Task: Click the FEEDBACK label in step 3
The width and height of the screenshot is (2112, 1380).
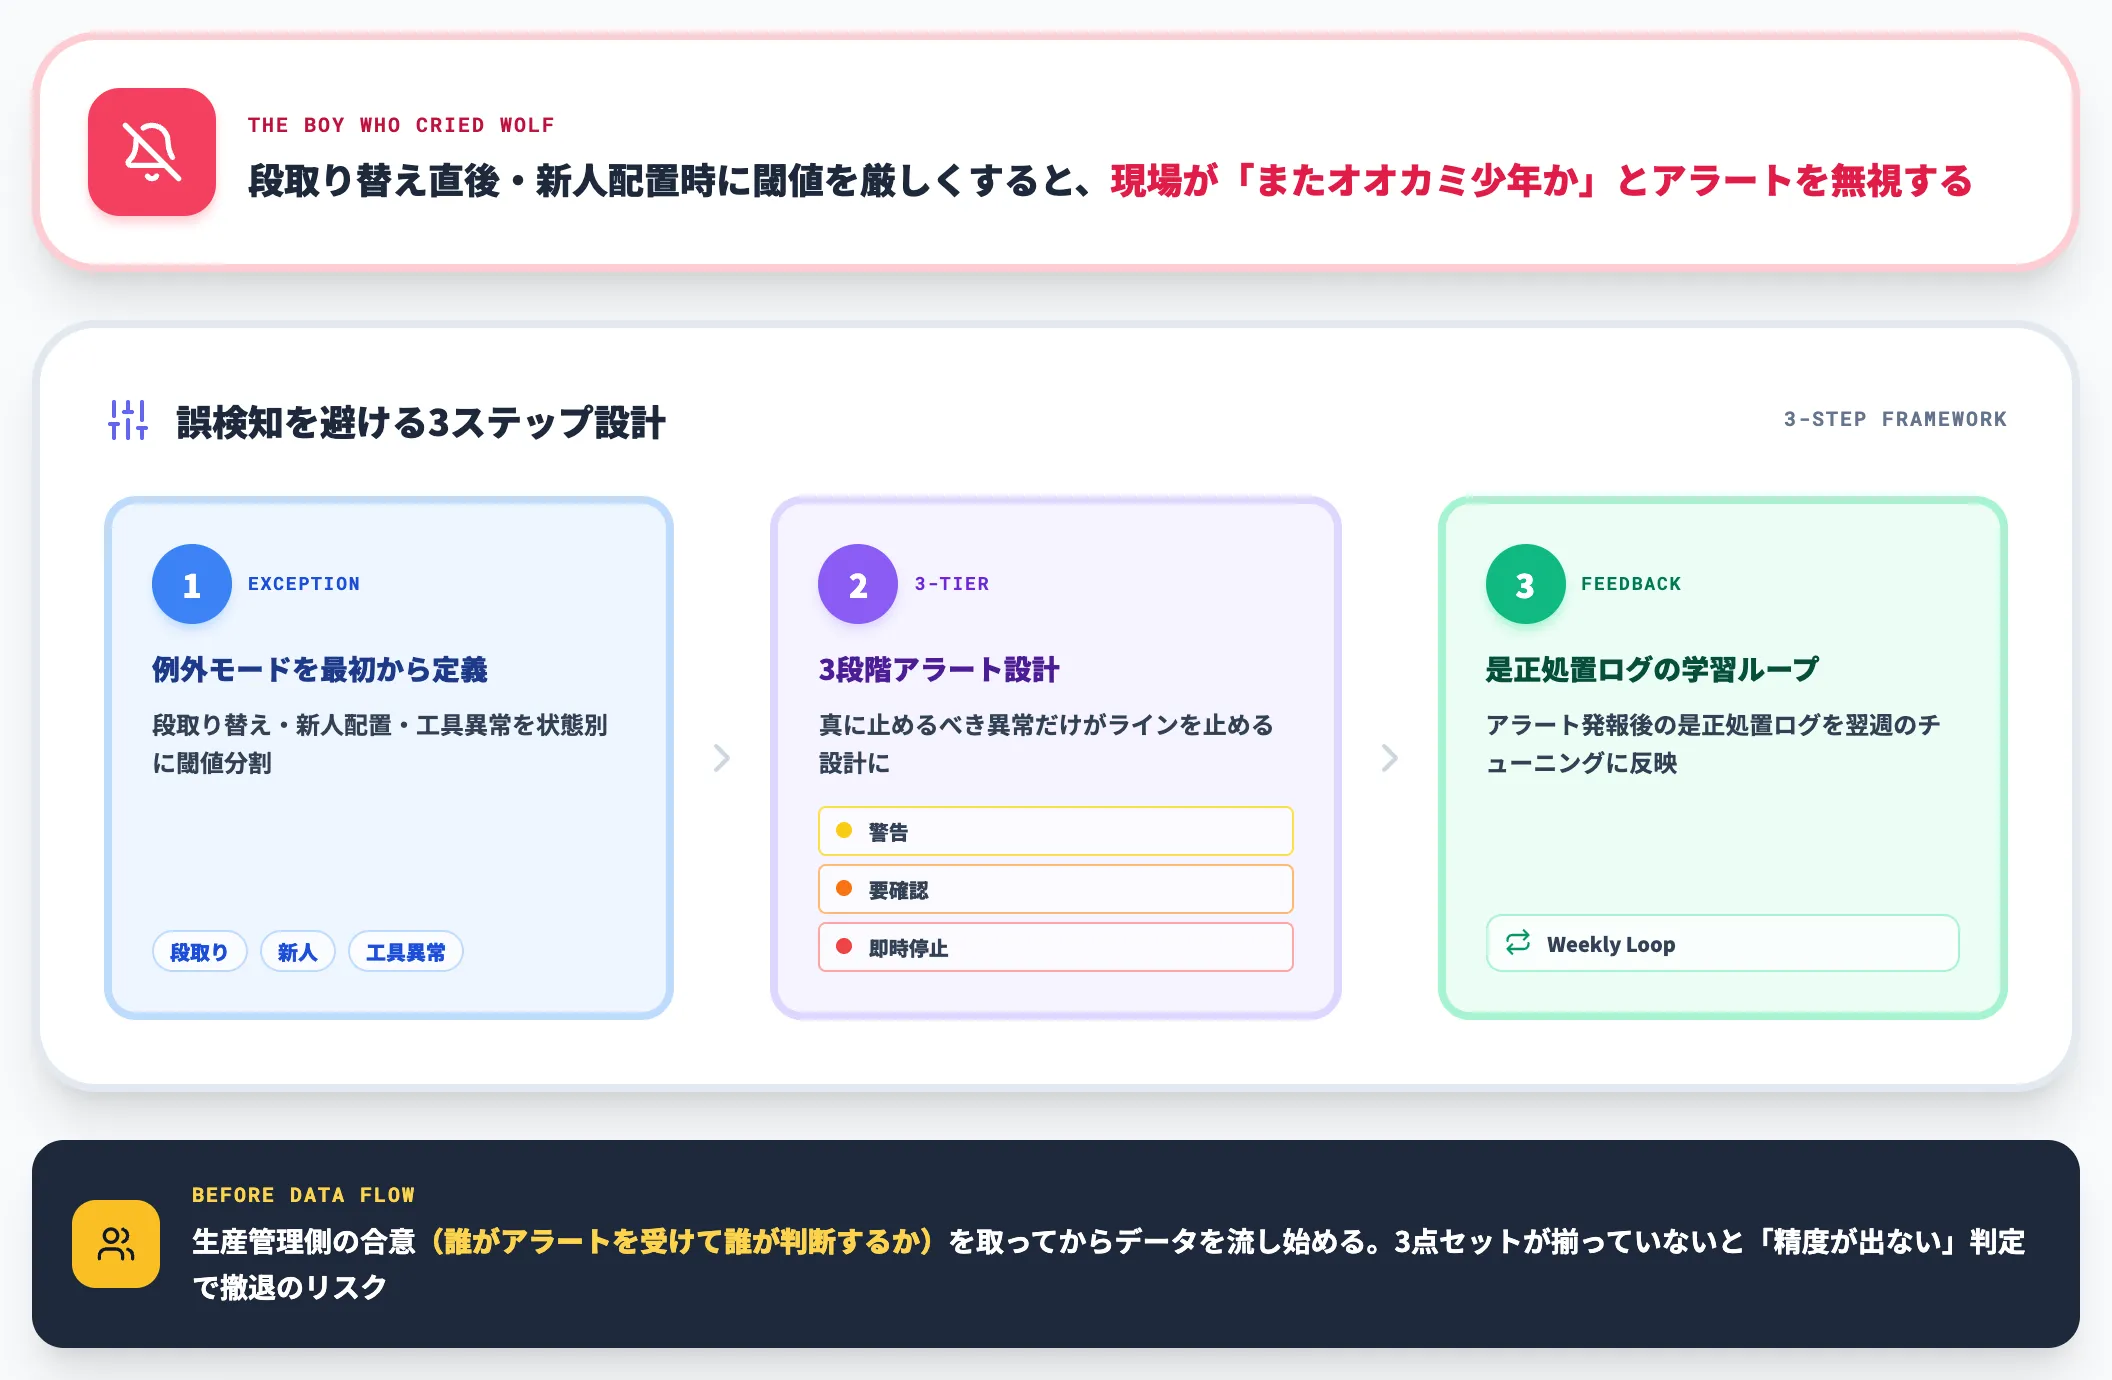Action: click(x=1631, y=584)
